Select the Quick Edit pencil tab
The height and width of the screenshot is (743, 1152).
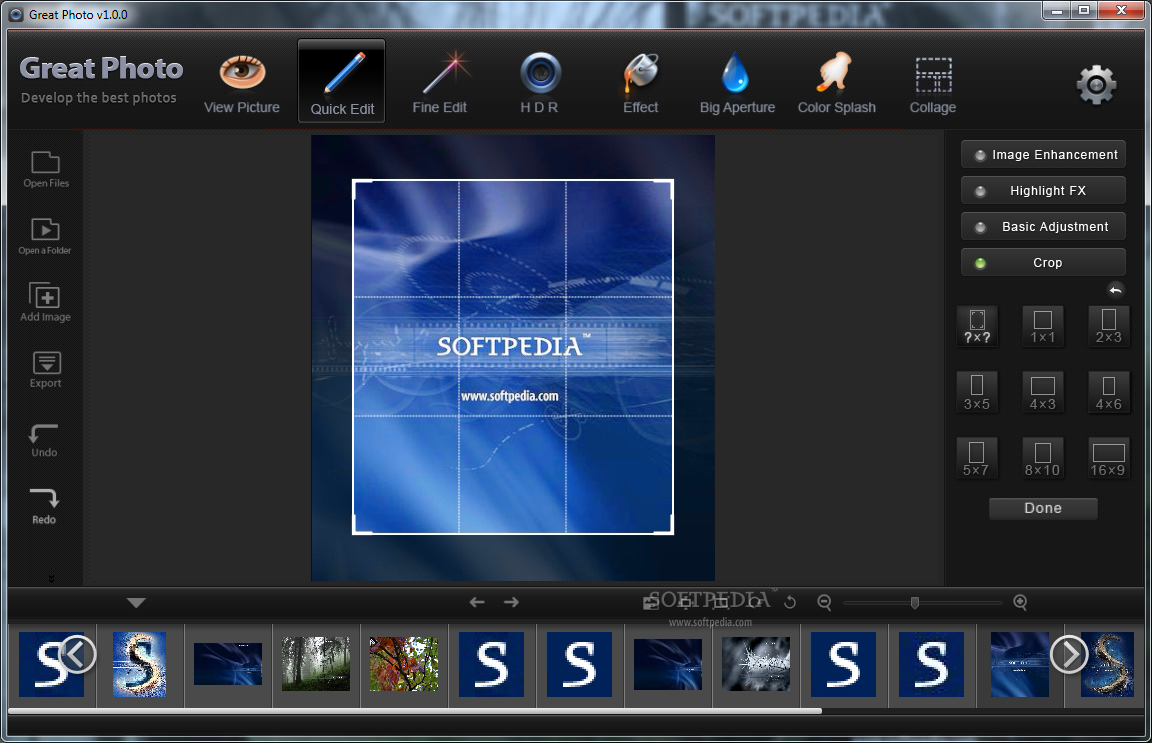(x=342, y=81)
